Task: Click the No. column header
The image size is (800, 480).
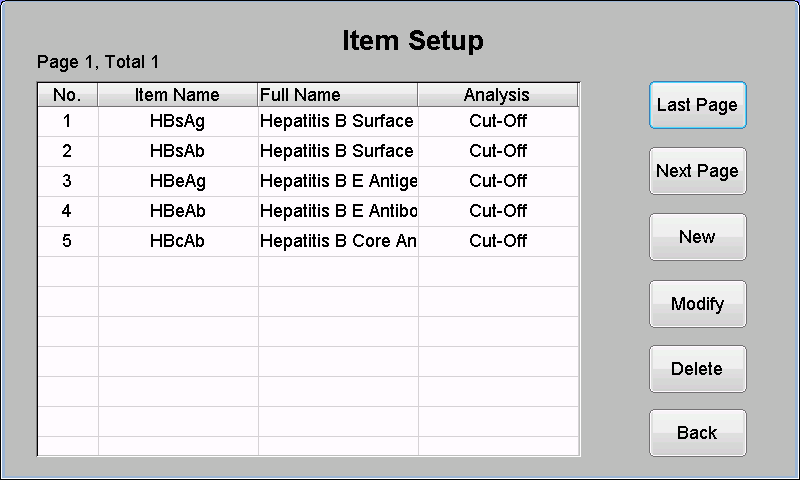Action: click(67, 95)
